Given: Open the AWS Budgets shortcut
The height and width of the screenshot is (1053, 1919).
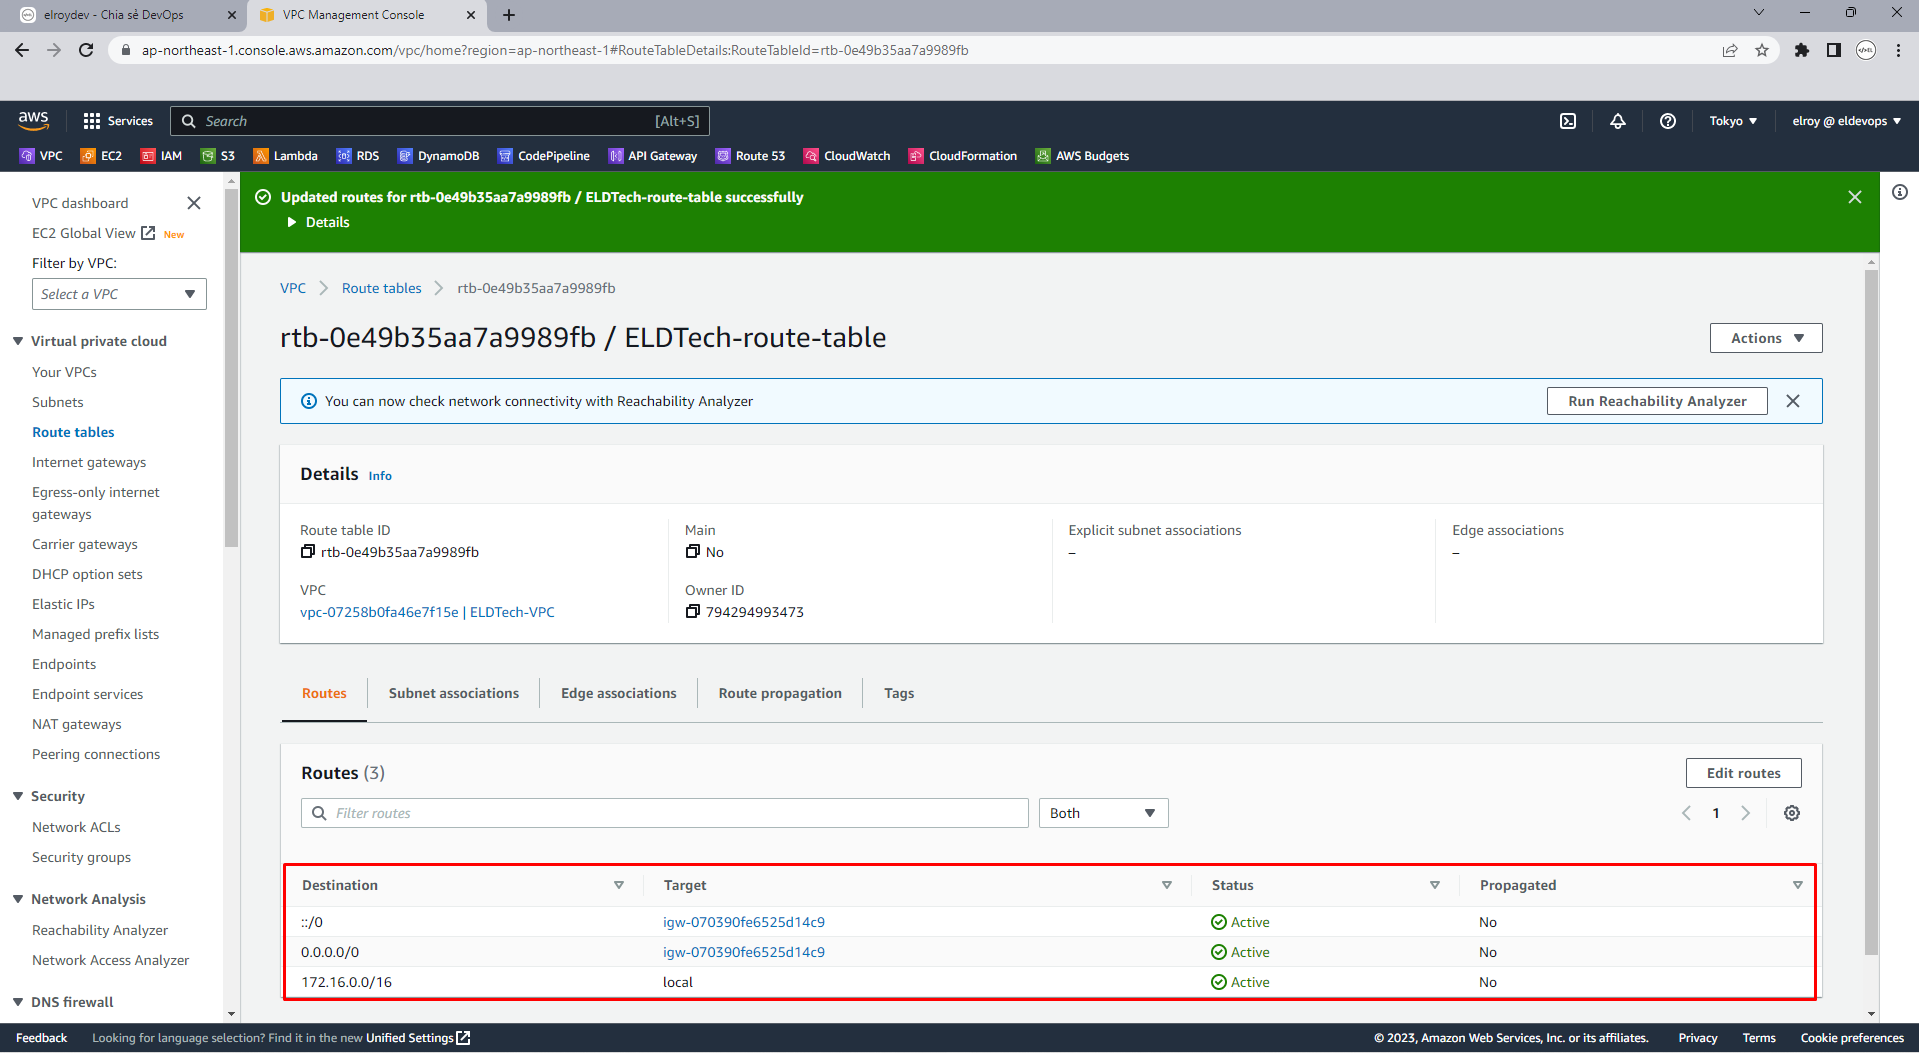Looking at the screenshot, I should click(x=1082, y=156).
